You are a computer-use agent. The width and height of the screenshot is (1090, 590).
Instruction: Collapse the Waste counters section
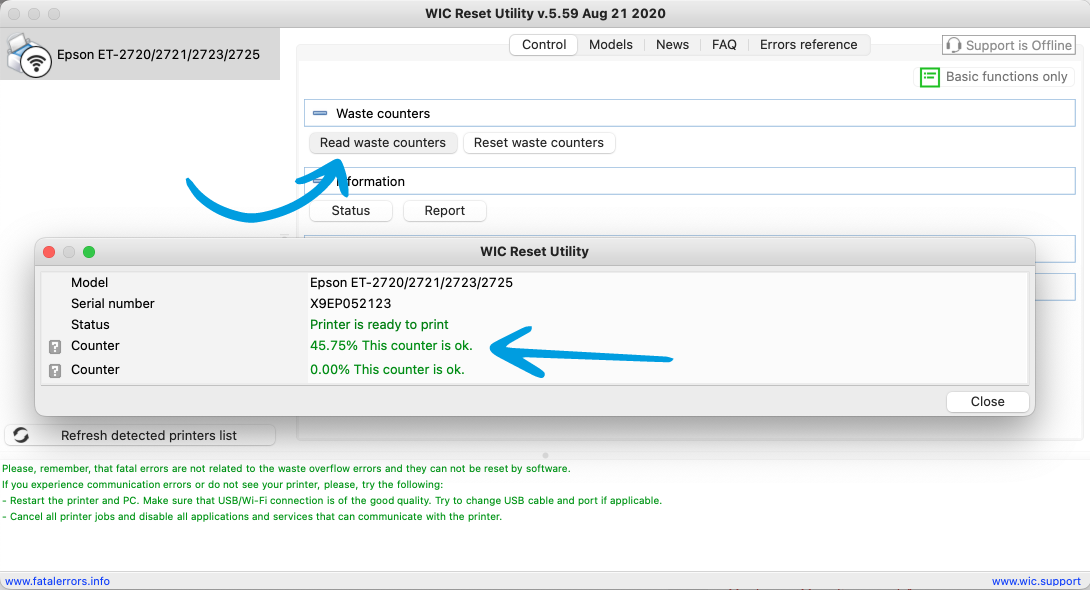tap(320, 113)
